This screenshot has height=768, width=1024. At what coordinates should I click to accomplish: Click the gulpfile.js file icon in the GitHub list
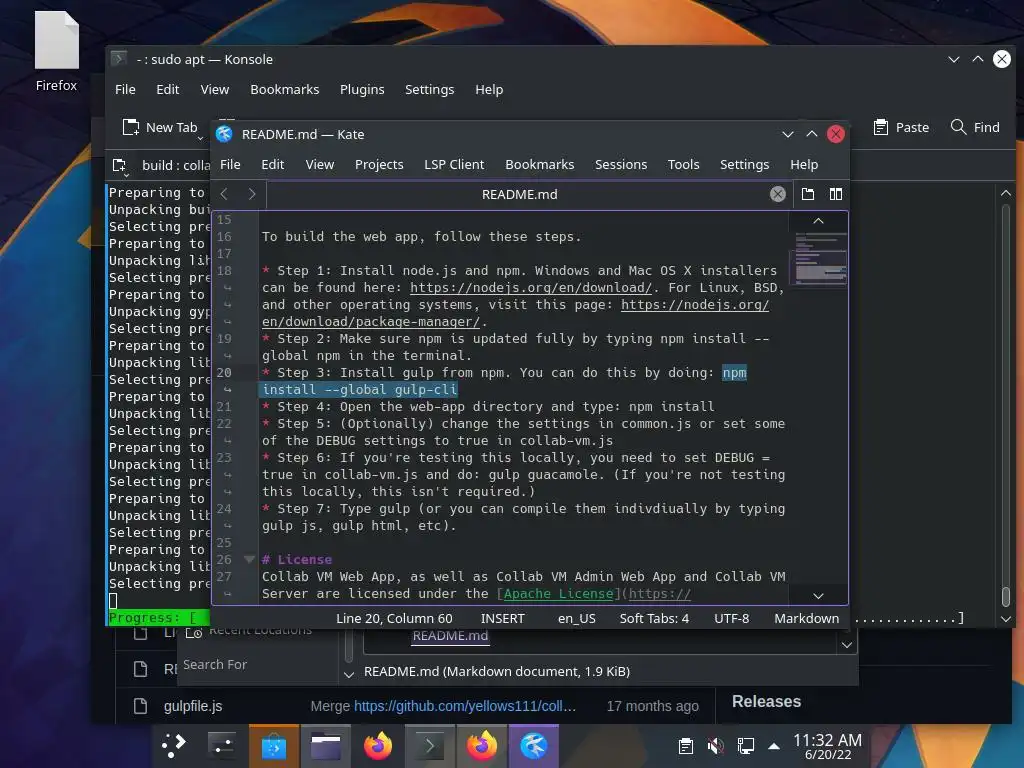pos(140,706)
